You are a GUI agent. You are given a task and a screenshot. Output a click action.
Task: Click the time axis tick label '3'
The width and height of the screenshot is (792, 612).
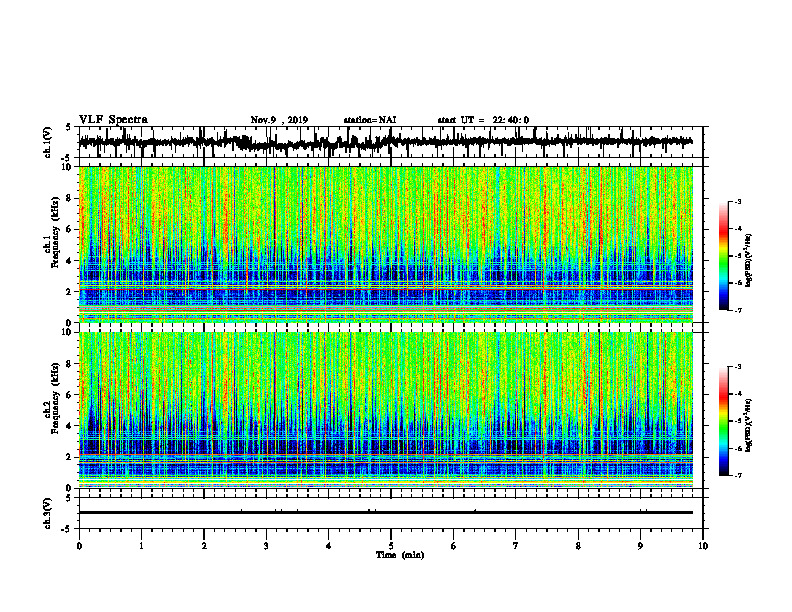266,546
